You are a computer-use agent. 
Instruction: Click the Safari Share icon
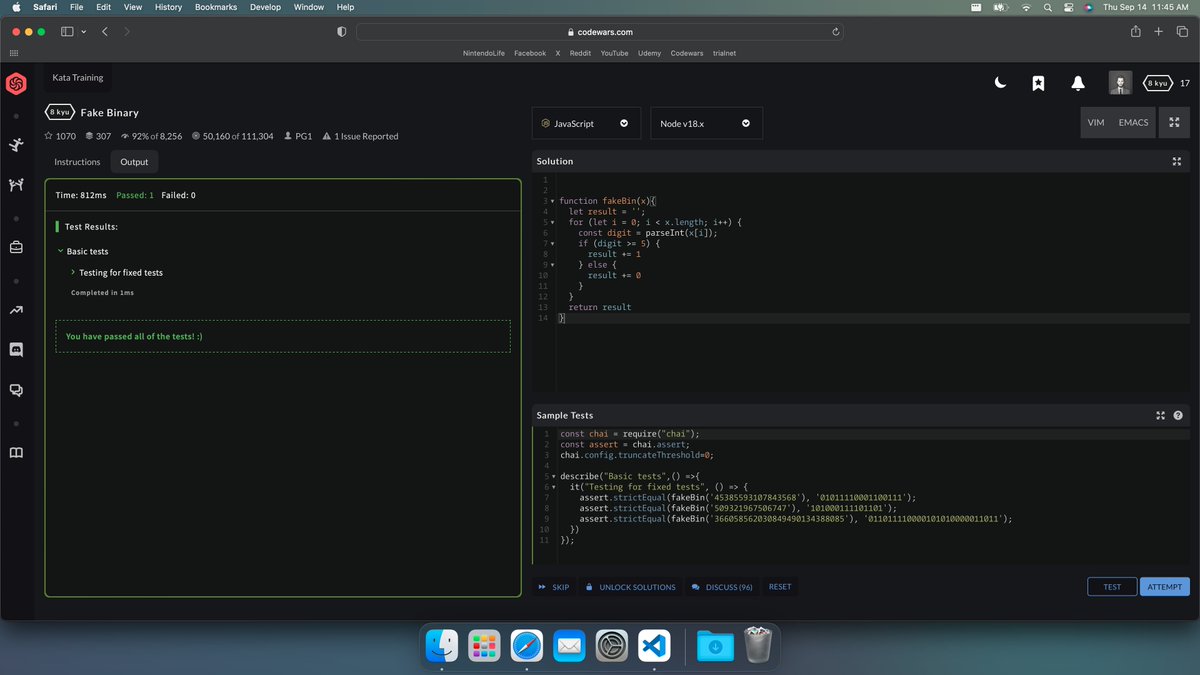[x=1136, y=31]
